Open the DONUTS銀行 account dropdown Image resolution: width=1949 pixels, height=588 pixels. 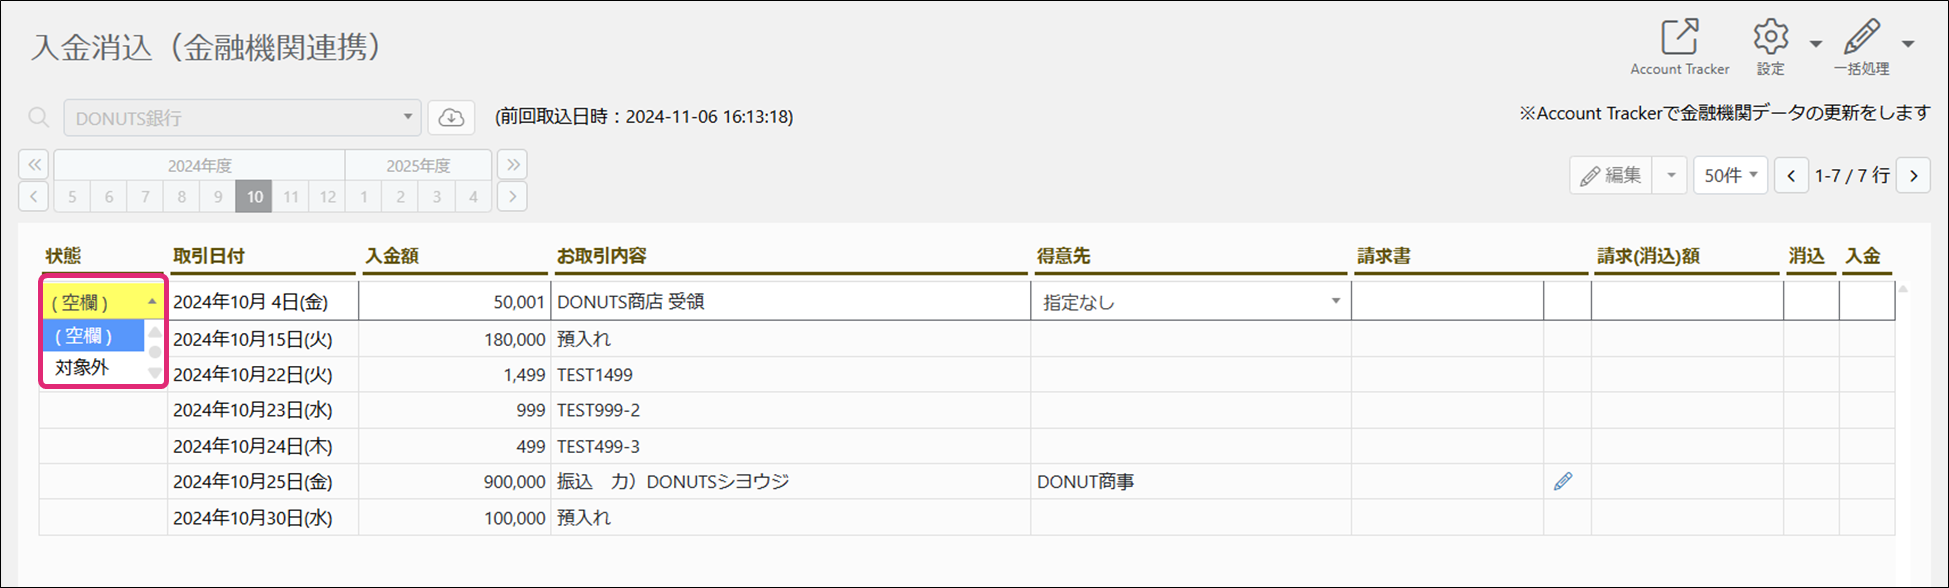tap(242, 118)
